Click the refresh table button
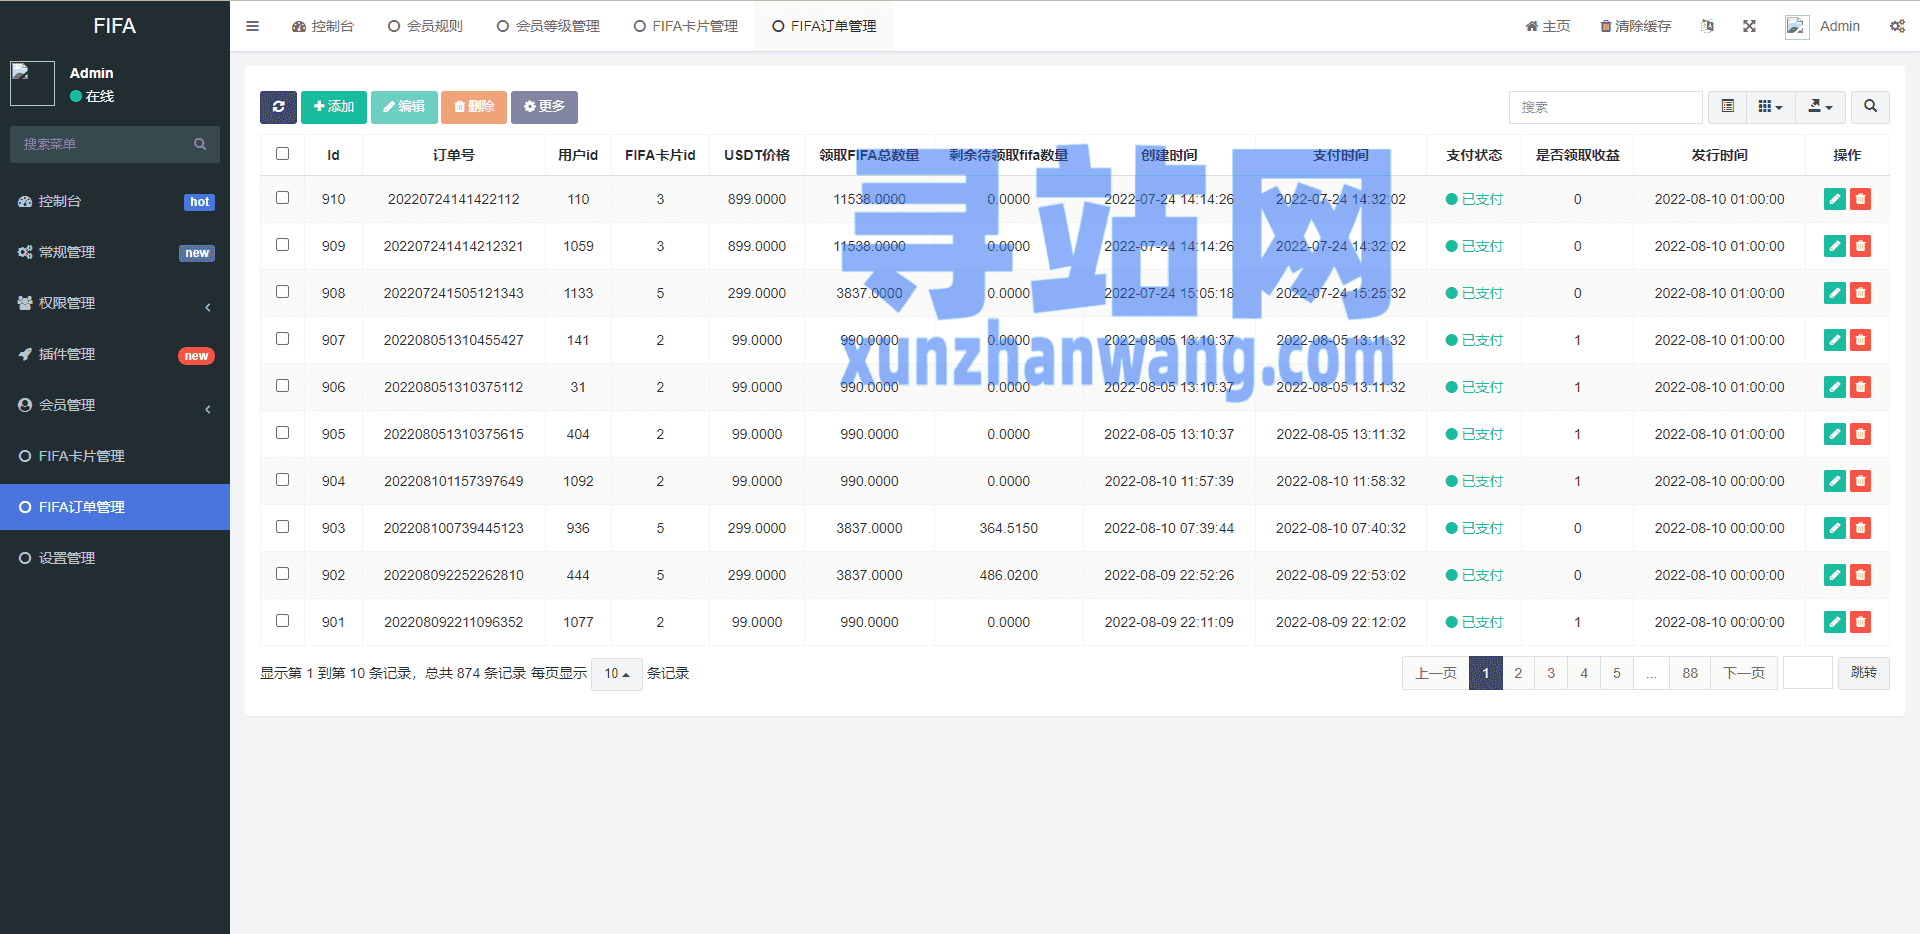This screenshot has width=1920, height=934. pos(278,107)
